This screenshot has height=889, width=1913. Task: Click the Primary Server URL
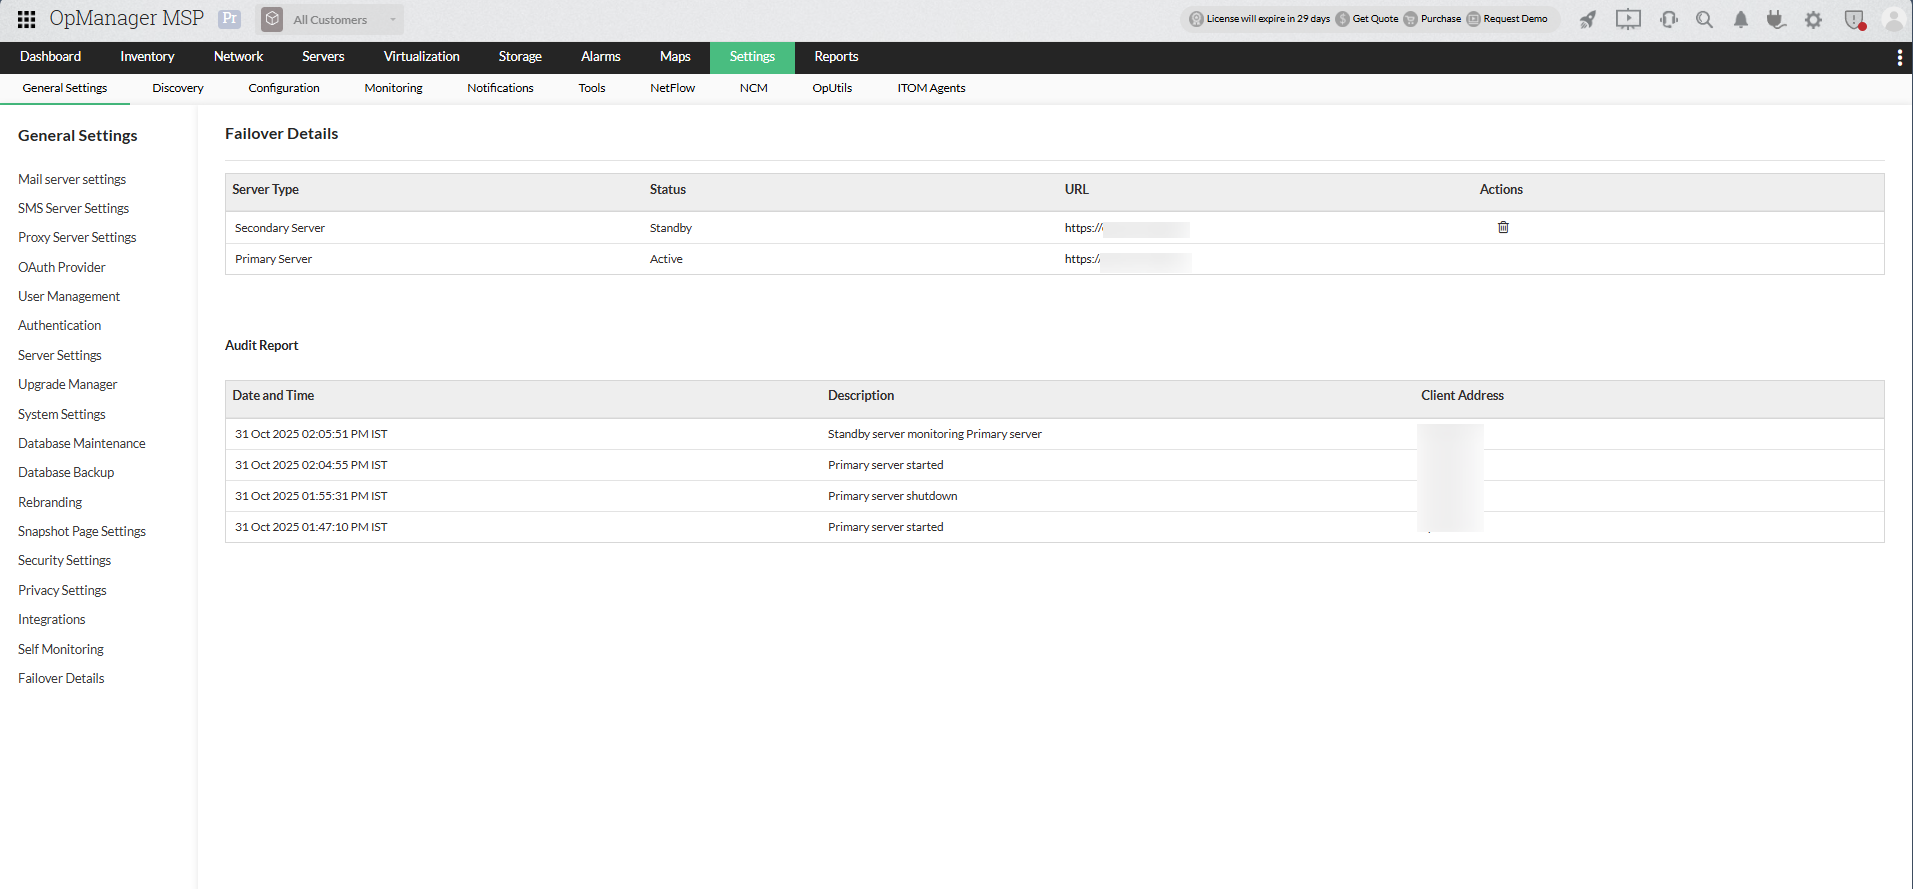click(1128, 260)
